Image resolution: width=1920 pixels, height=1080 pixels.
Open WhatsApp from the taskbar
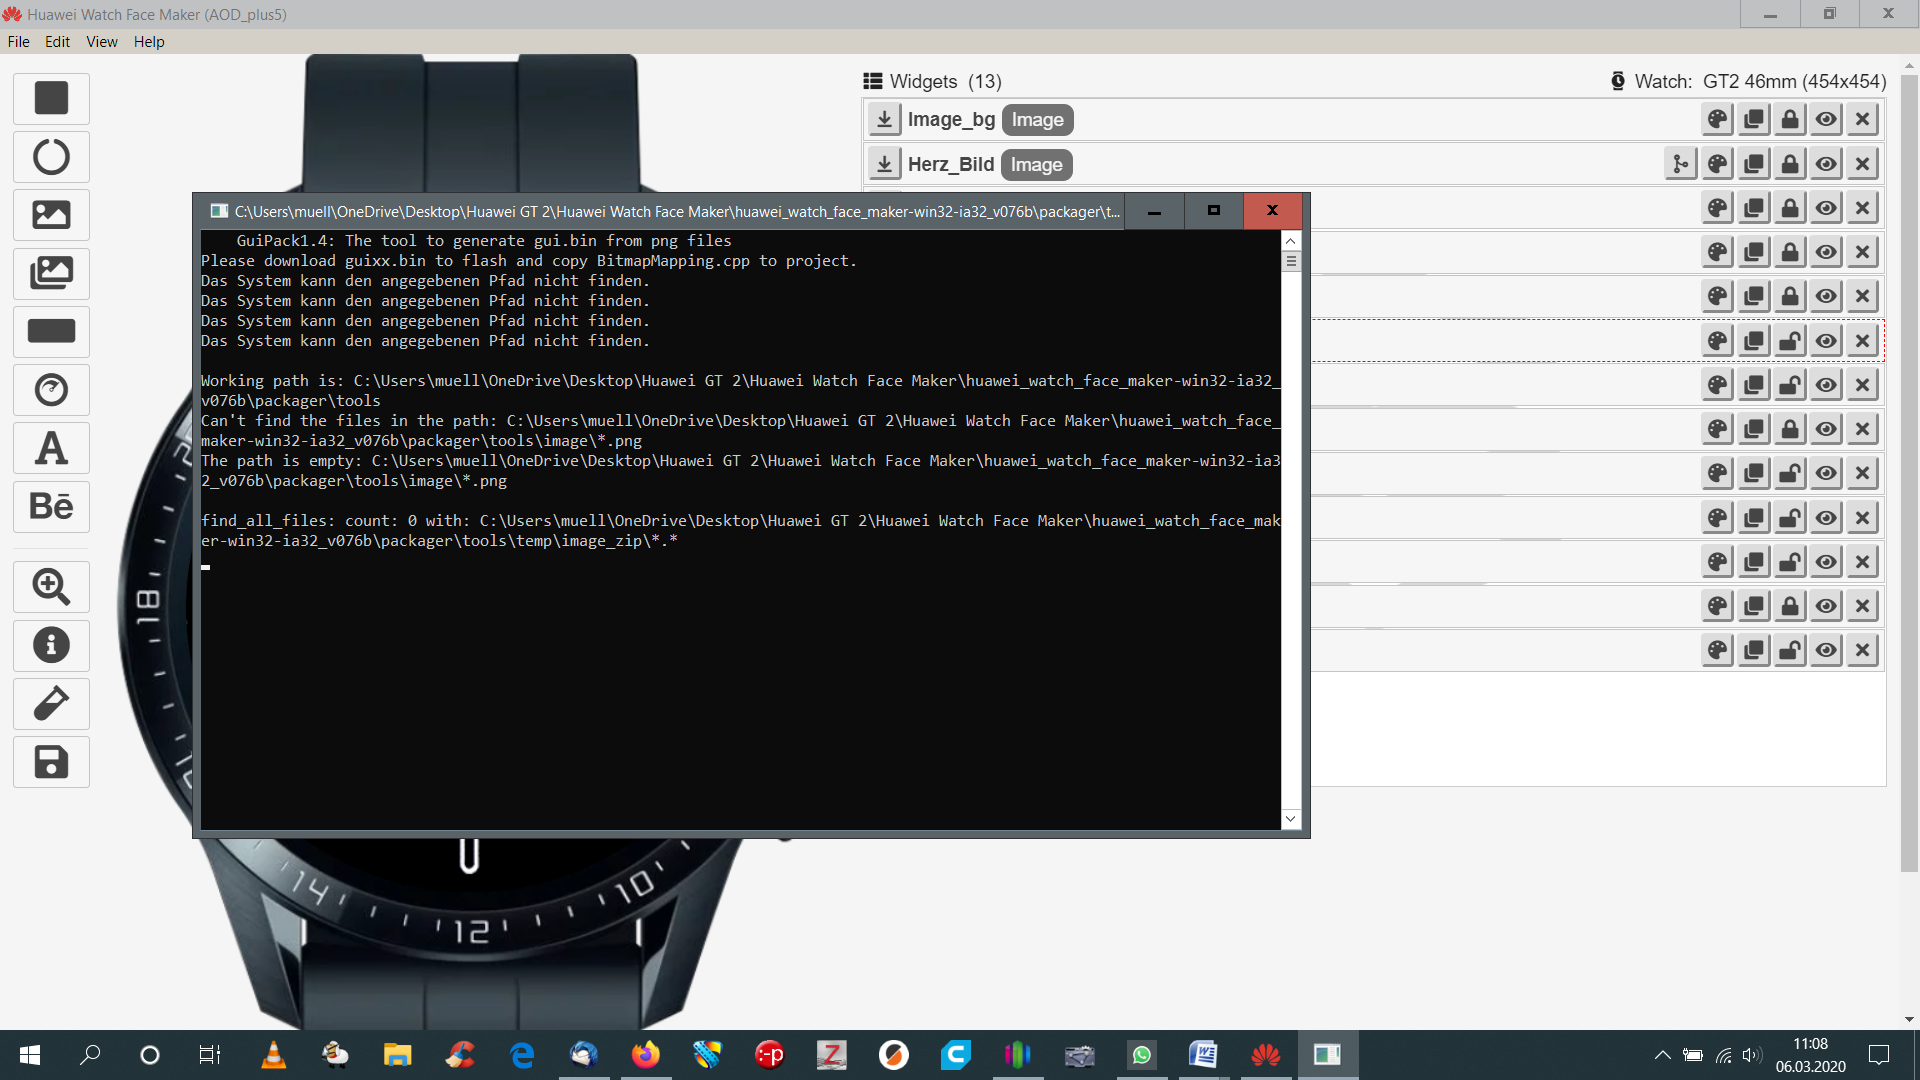1141,1055
